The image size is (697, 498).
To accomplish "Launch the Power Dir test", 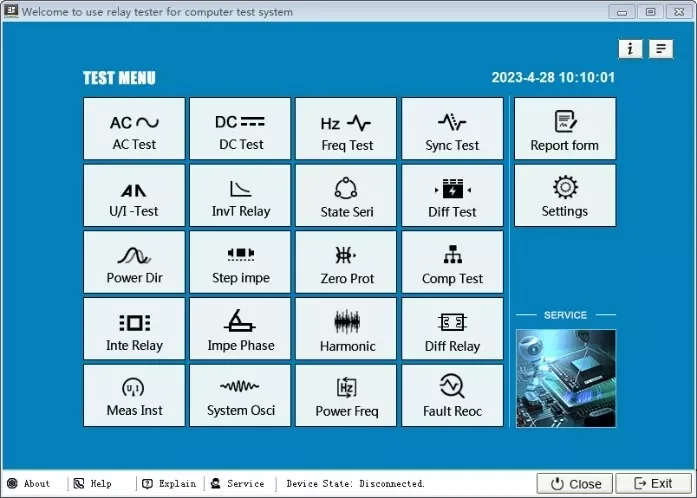I will tap(134, 262).
